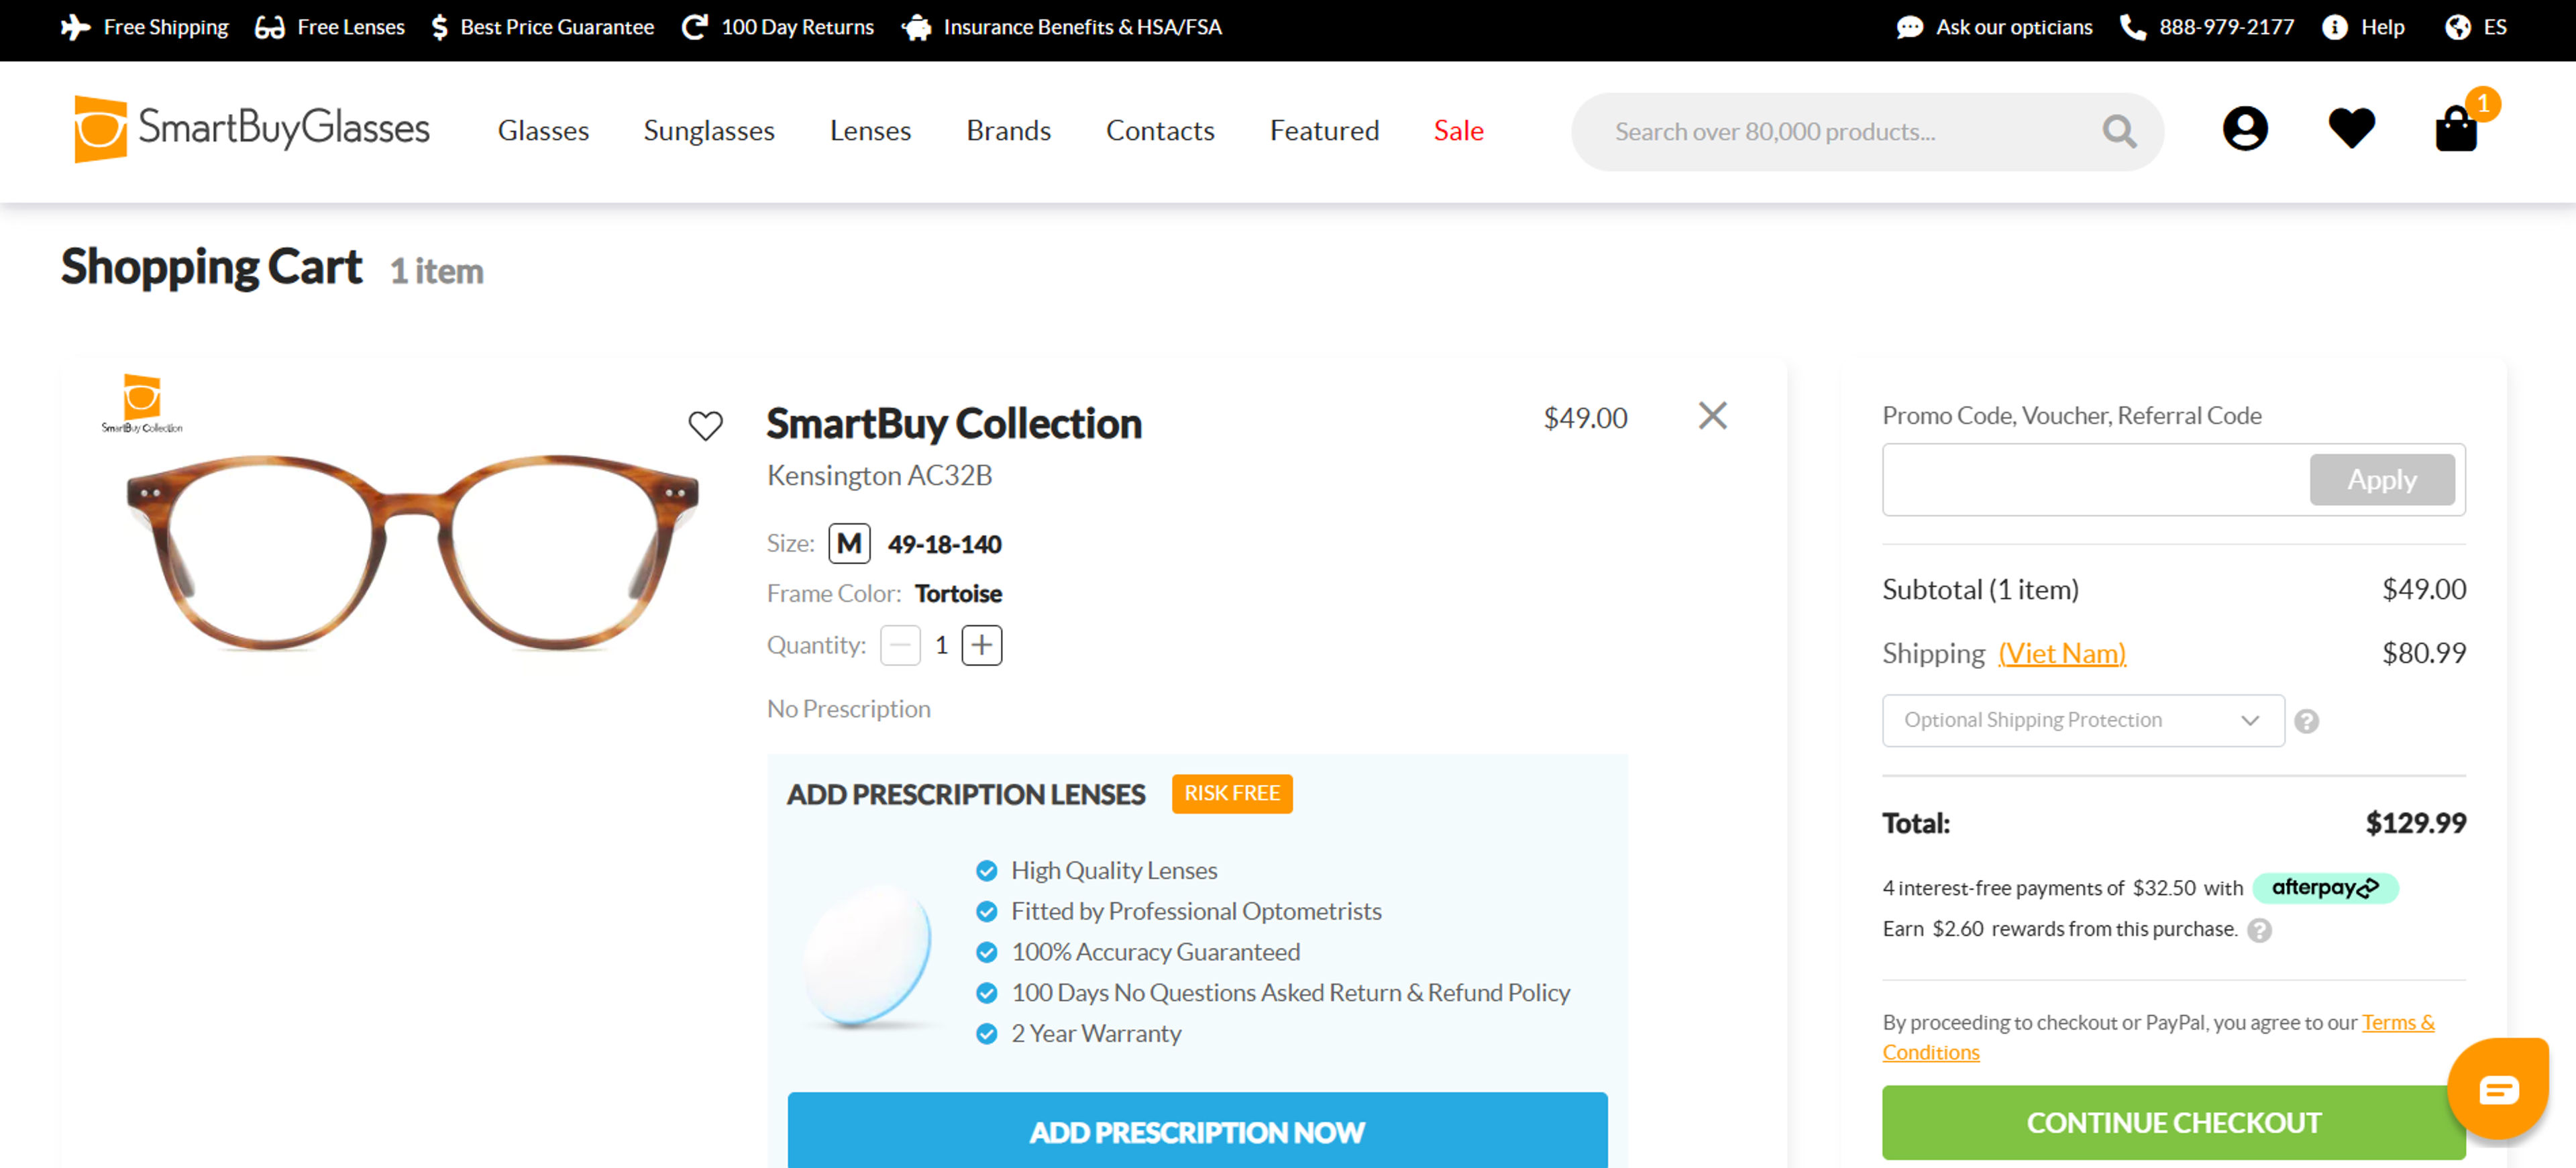Click the rewards help question icon
This screenshot has width=2576, height=1168.
[2259, 930]
